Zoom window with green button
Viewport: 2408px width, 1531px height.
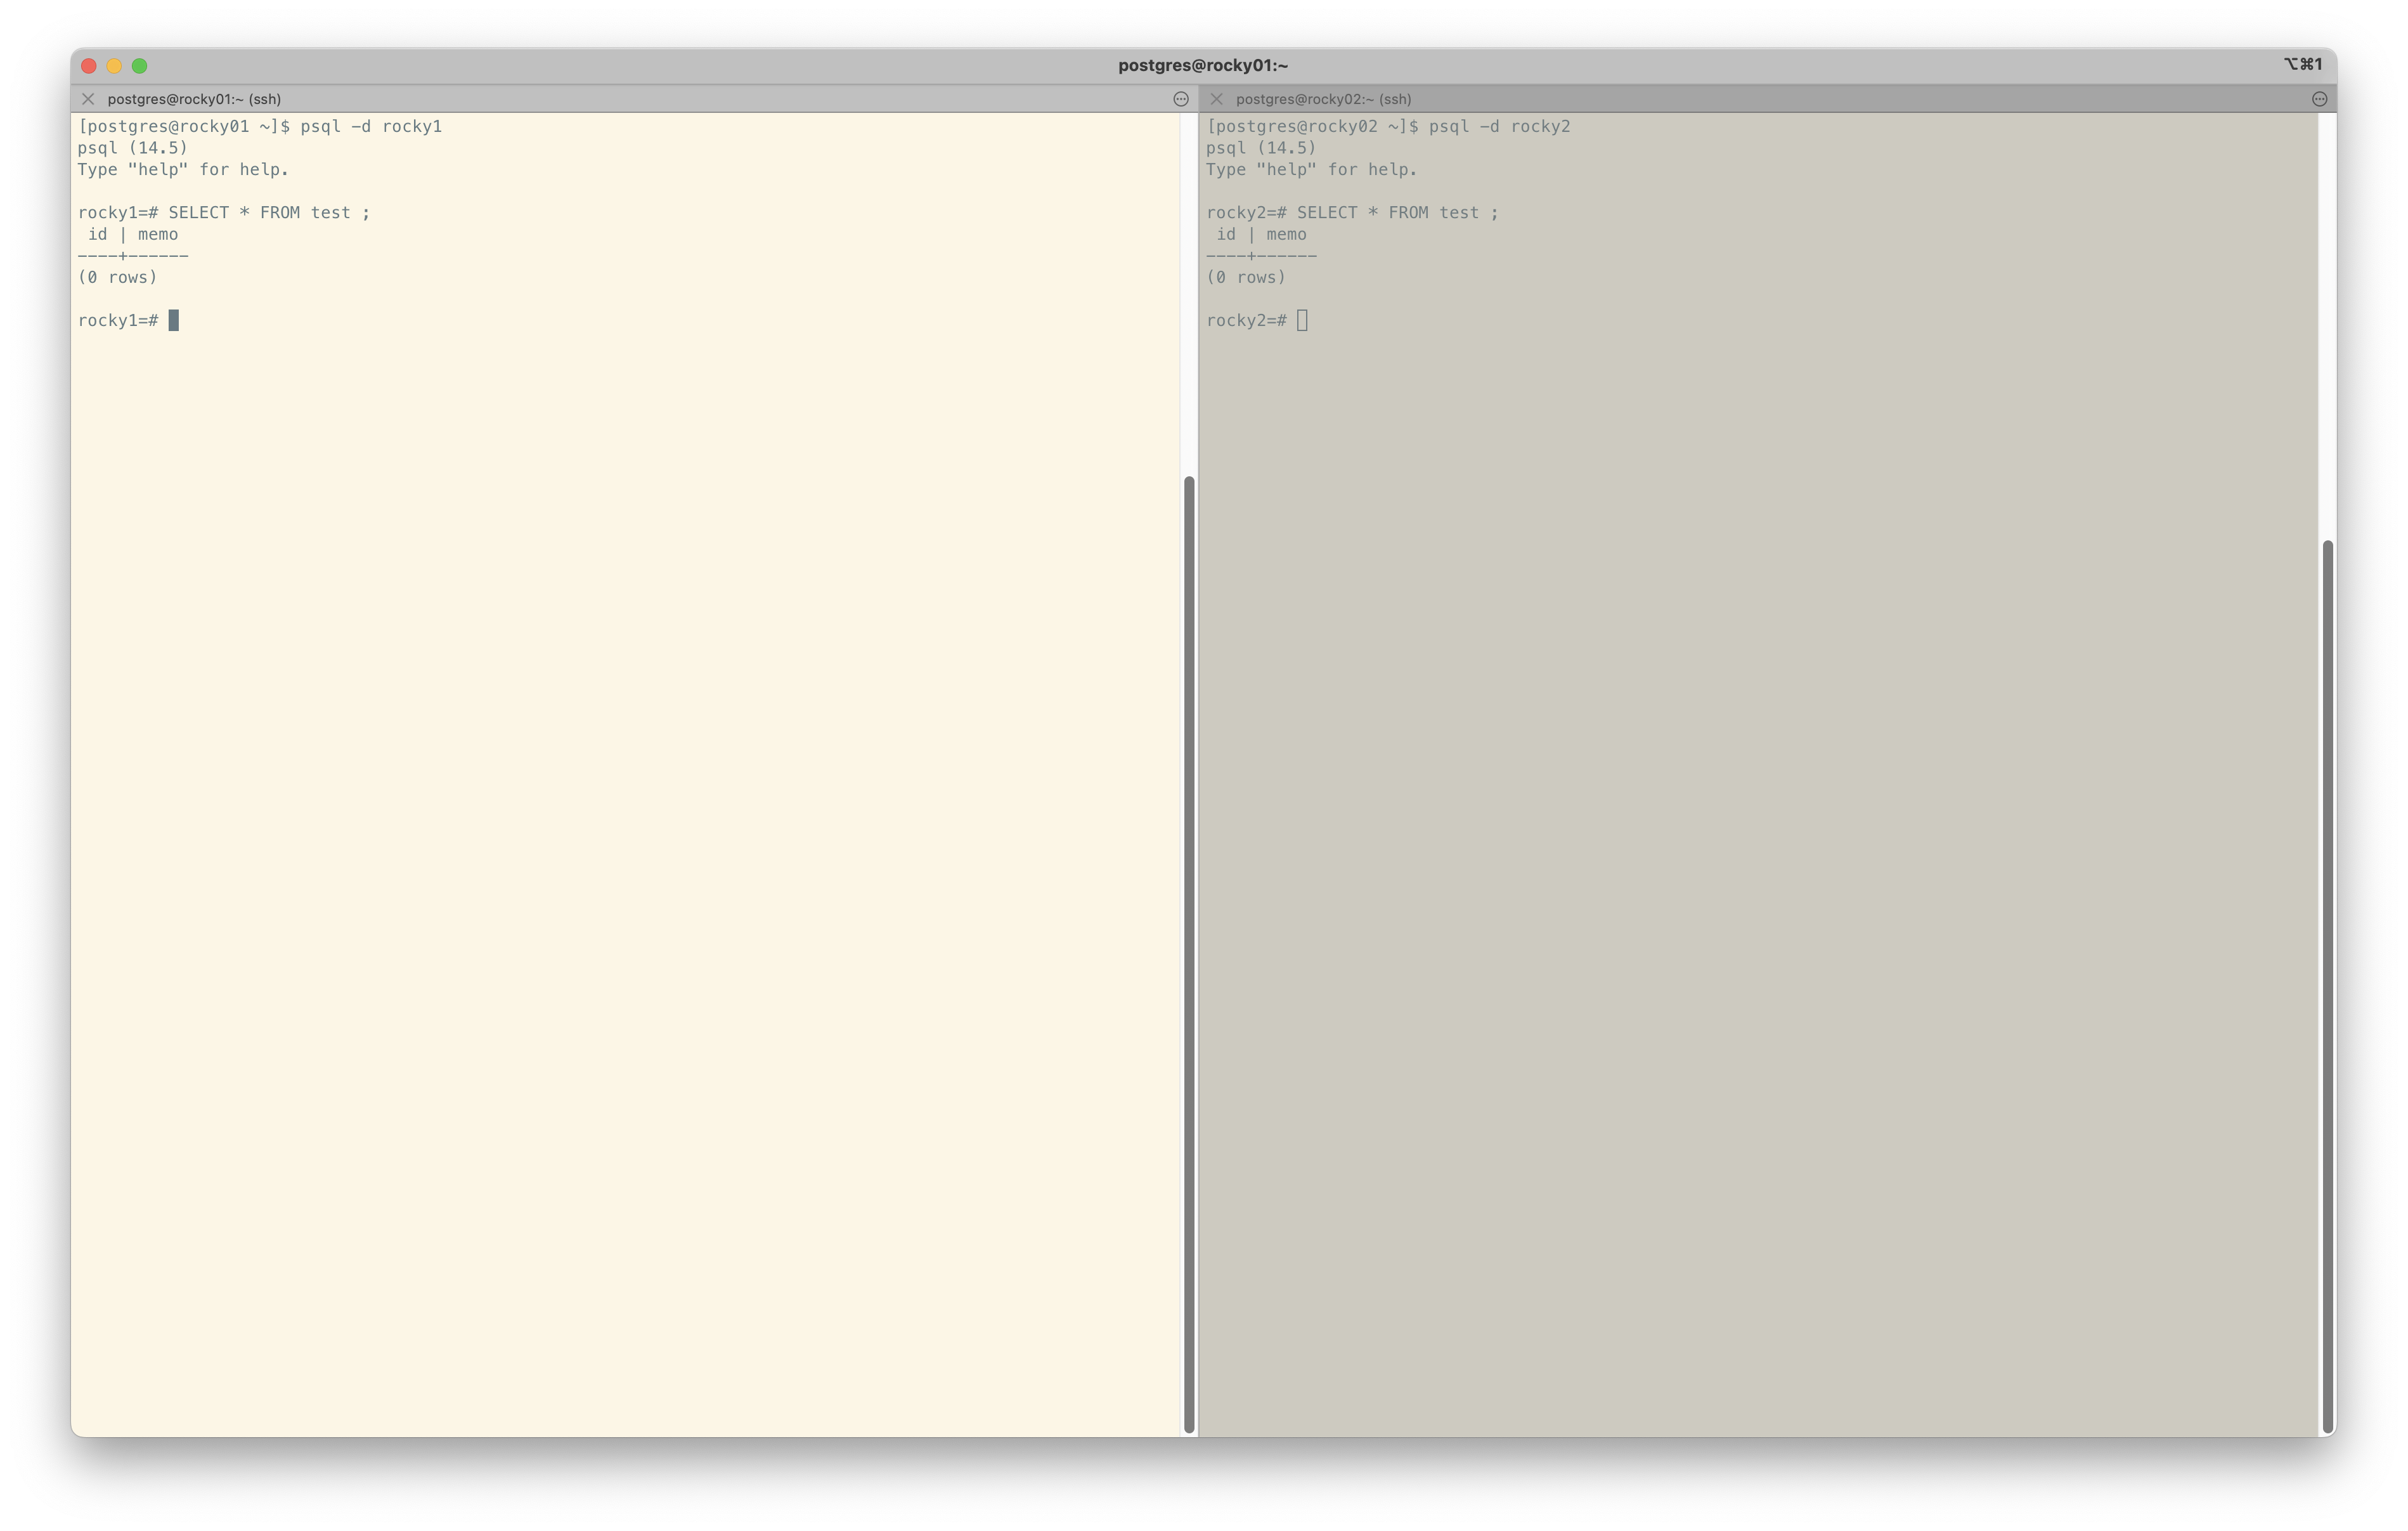tap(140, 66)
